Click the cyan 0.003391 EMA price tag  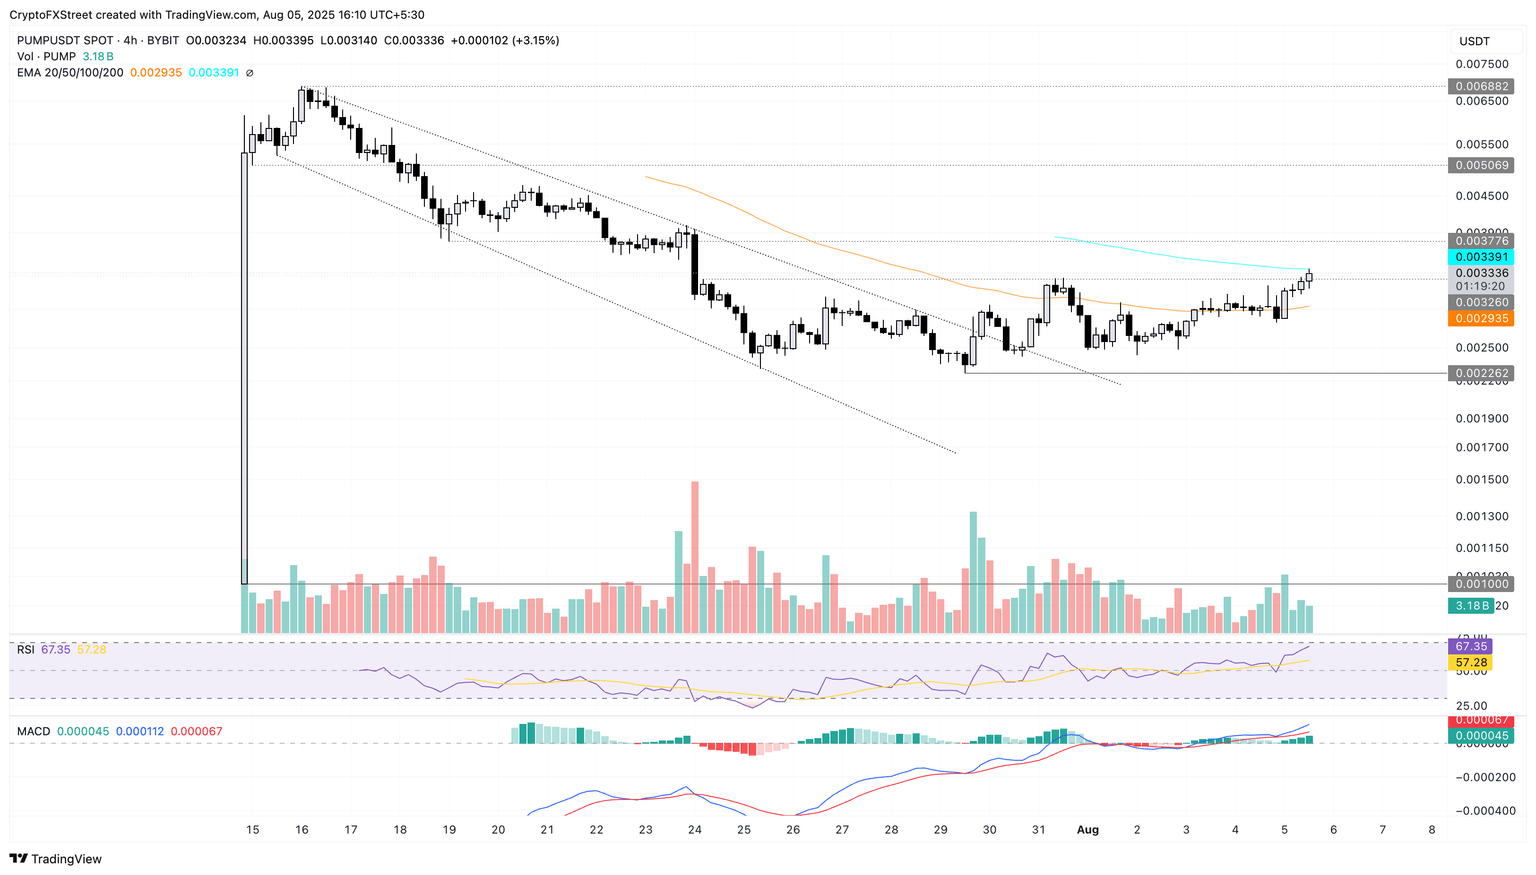(1481, 257)
